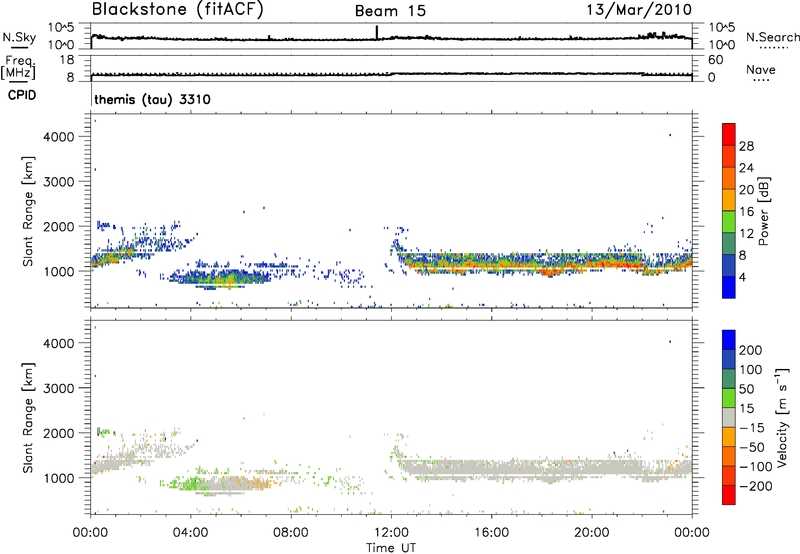Select the "4000" tick in the power panel

pos(59,137)
